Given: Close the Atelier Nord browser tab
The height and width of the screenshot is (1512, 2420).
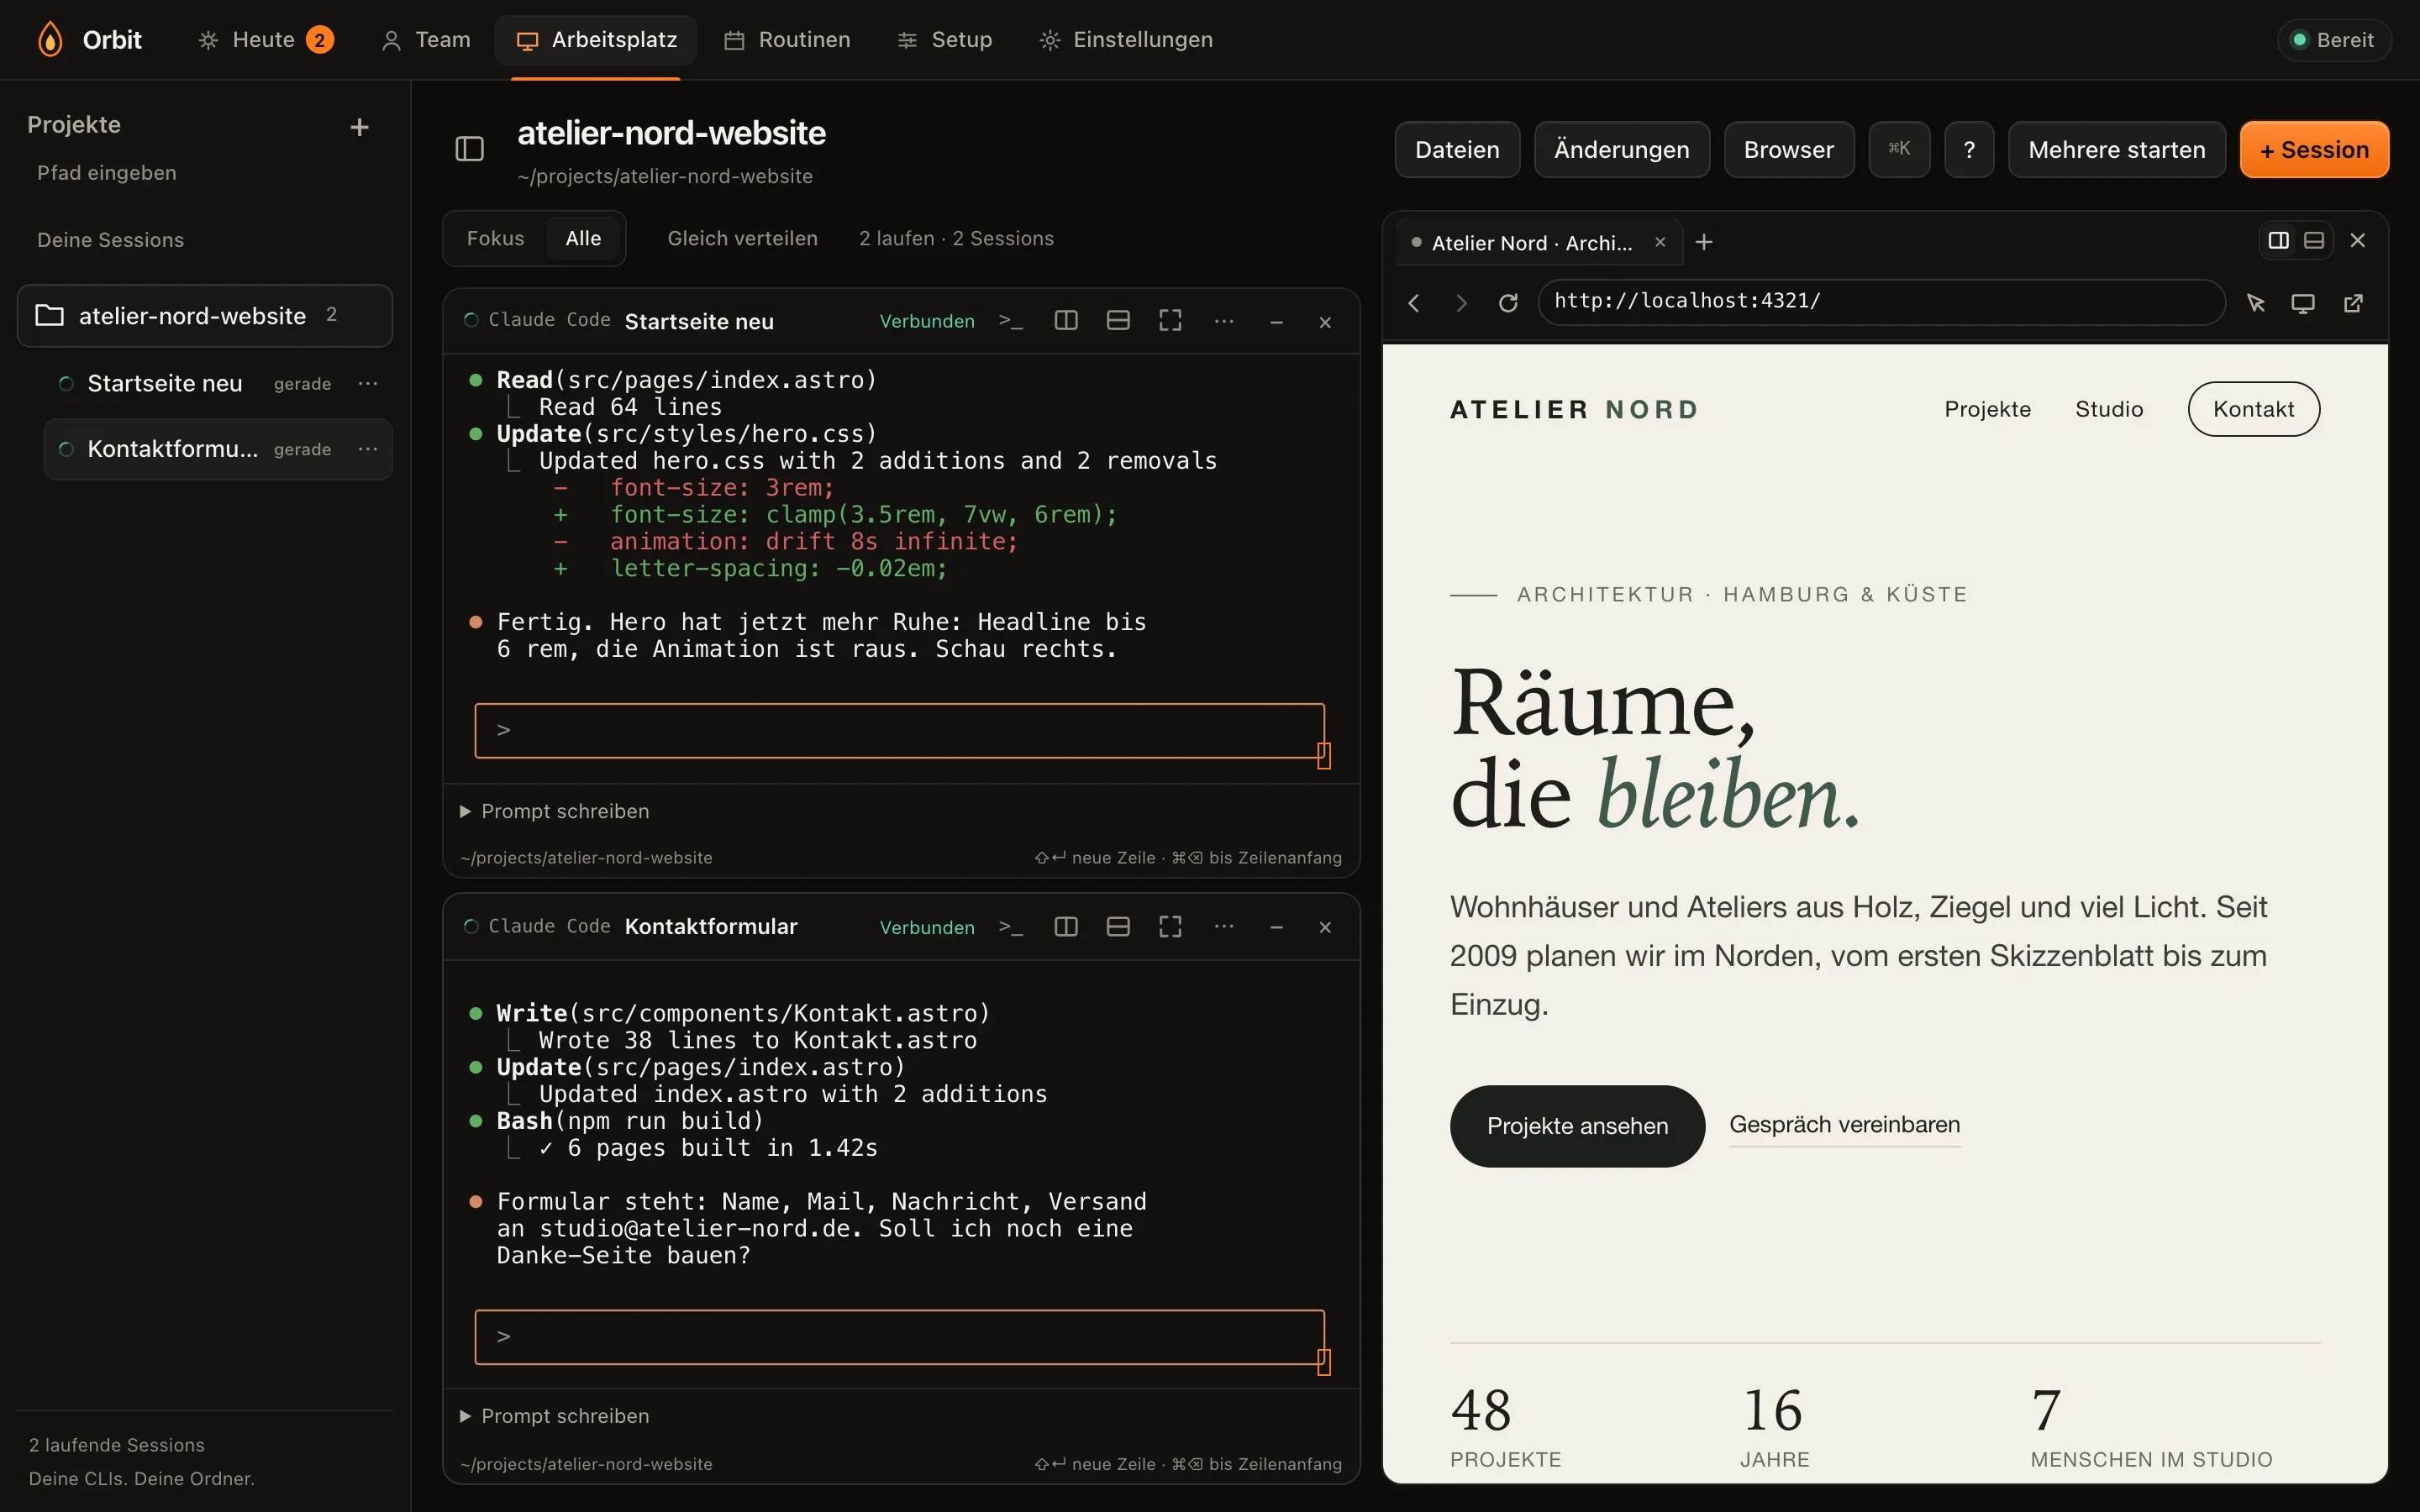Looking at the screenshot, I should [1660, 242].
